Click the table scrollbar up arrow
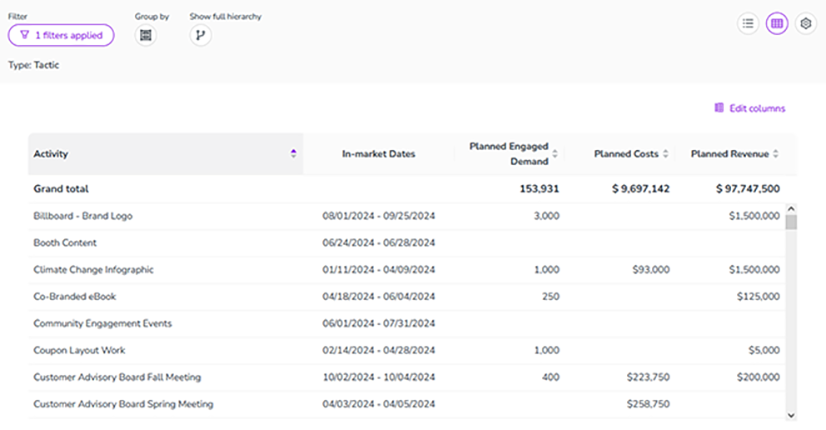 (791, 209)
